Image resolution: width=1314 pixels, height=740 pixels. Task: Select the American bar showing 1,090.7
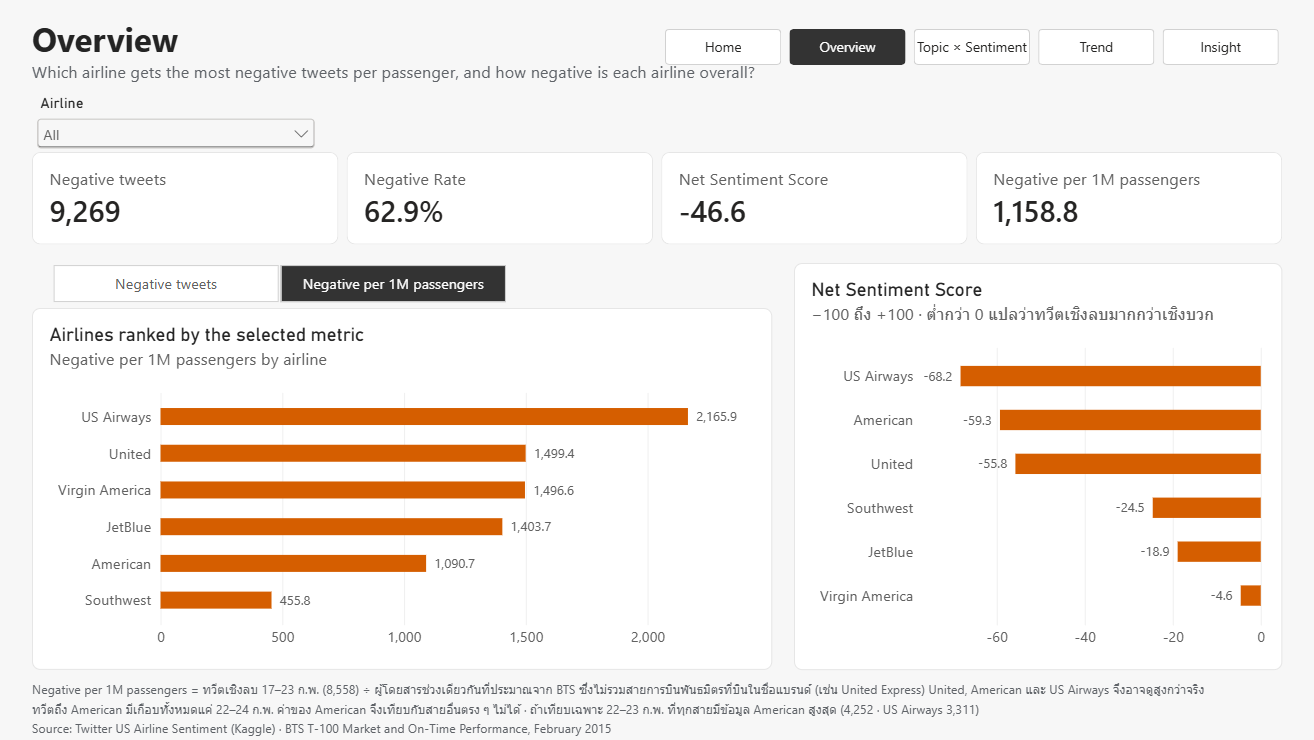pos(293,564)
